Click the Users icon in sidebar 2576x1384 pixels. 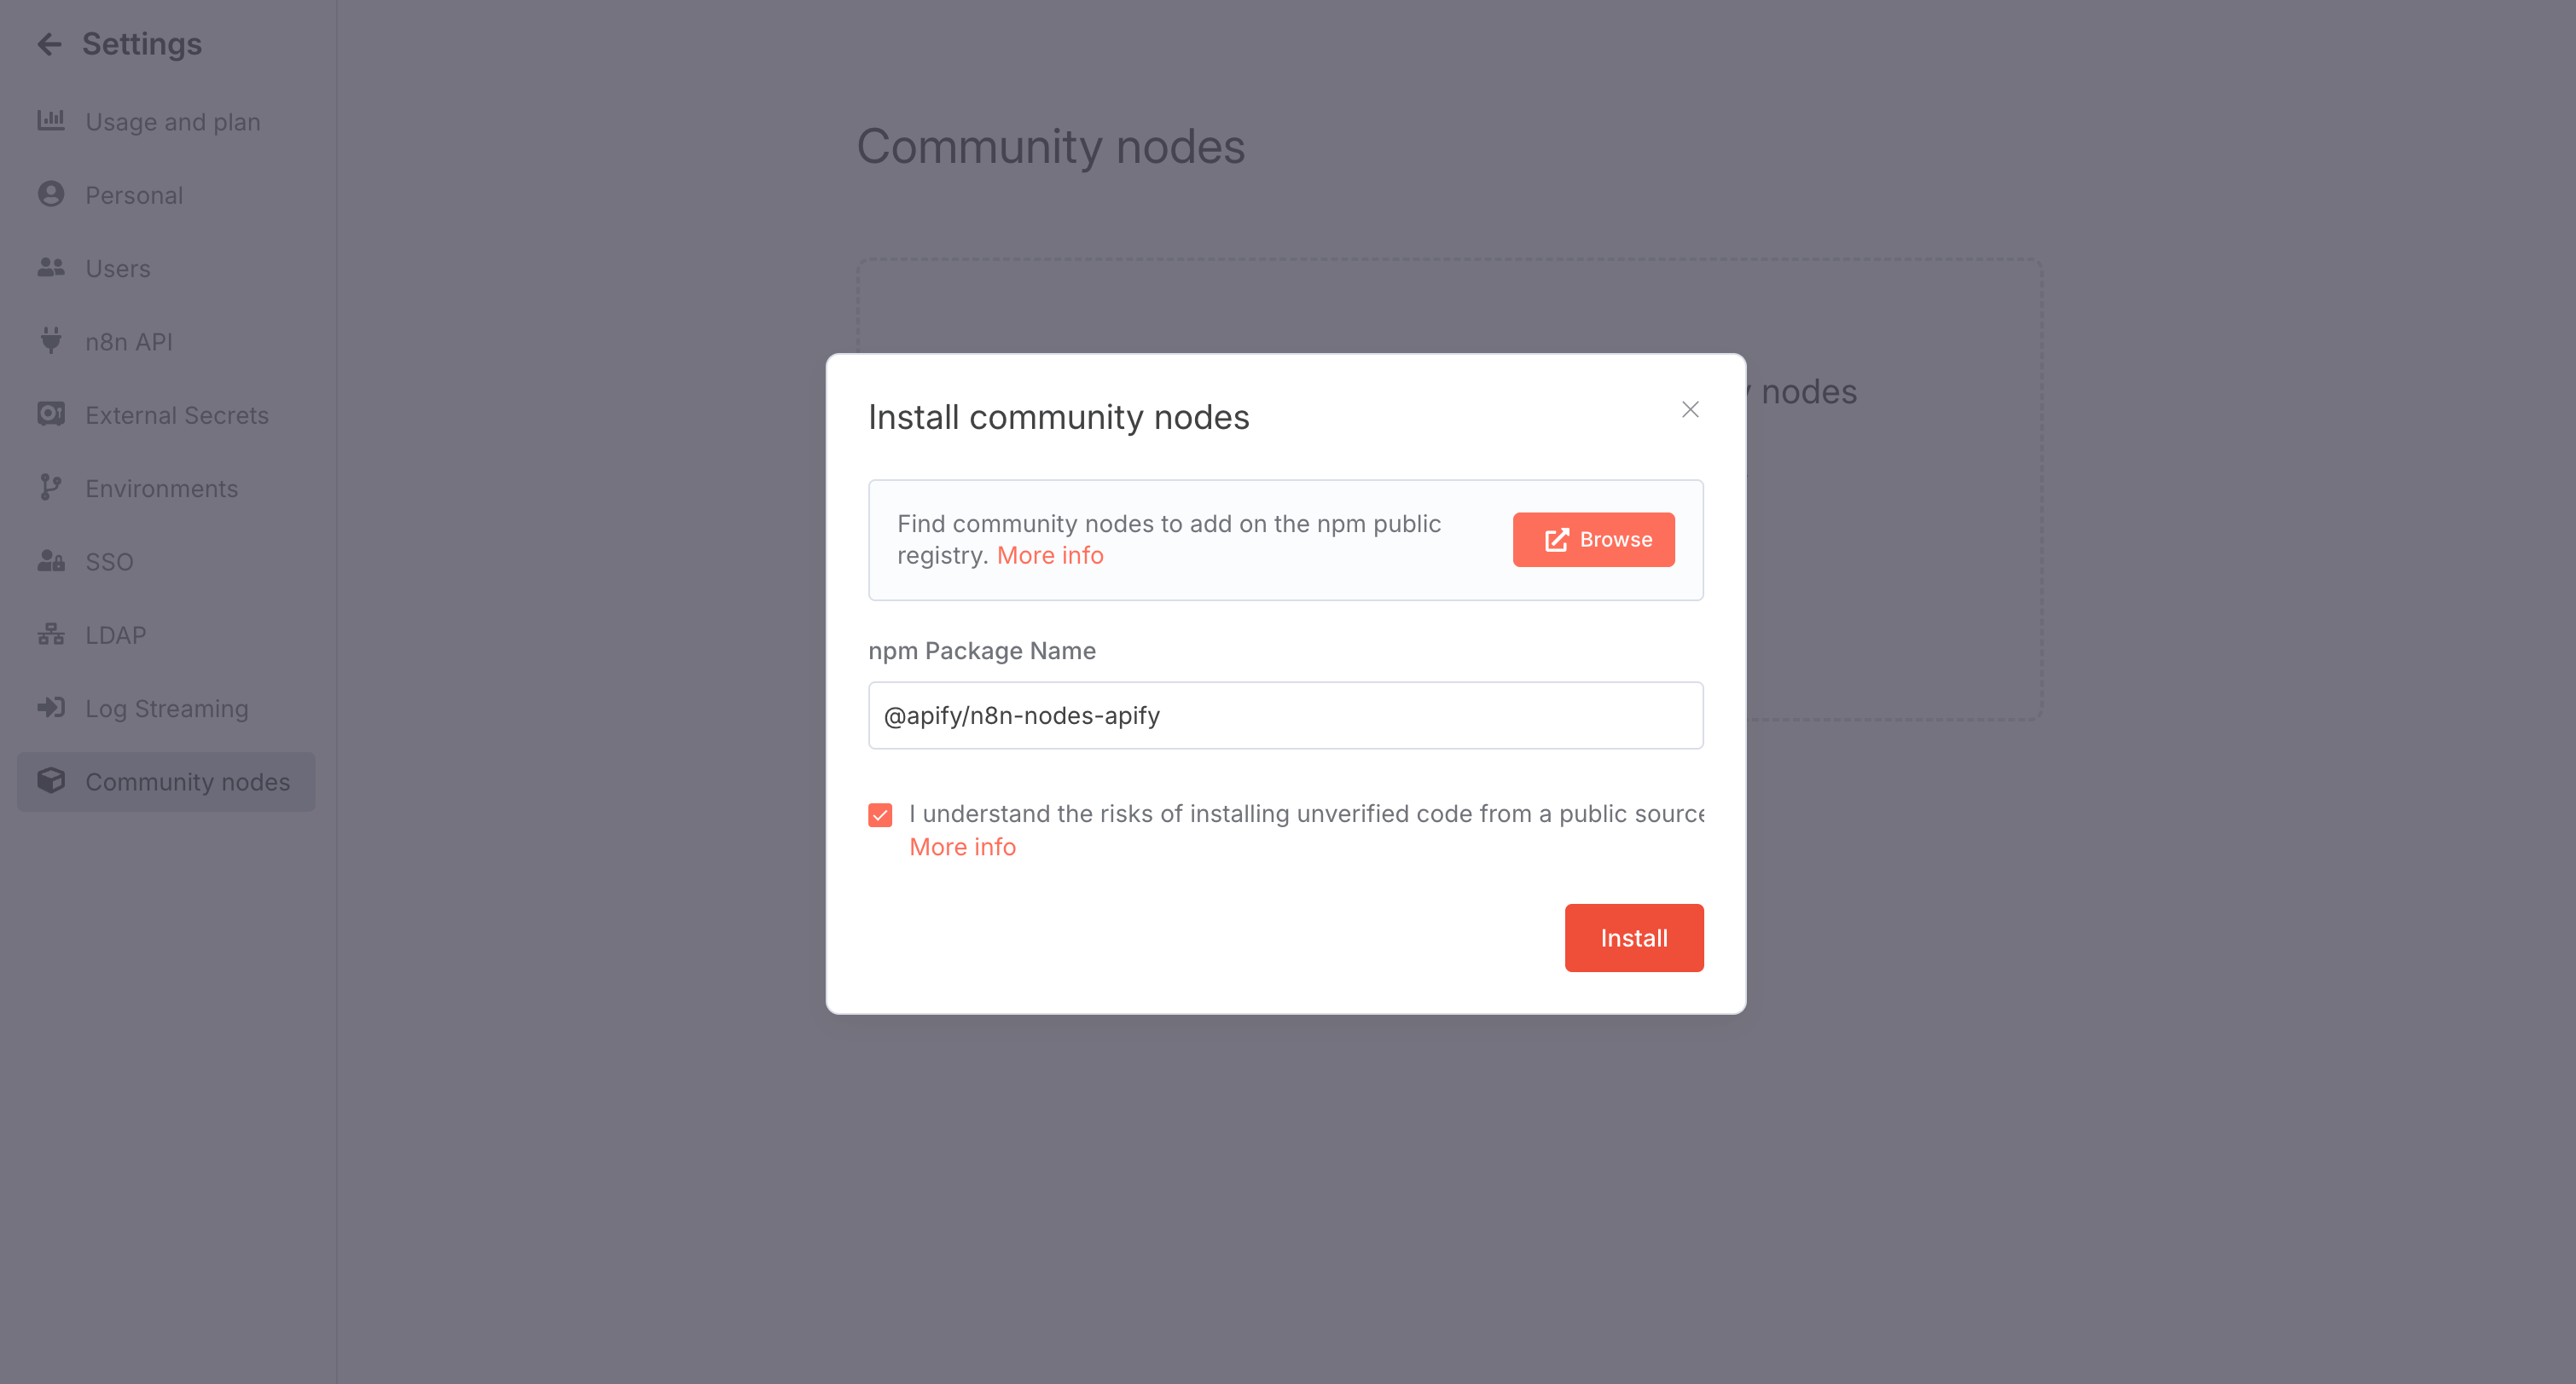pyautogui.click(x=50, y=267)
